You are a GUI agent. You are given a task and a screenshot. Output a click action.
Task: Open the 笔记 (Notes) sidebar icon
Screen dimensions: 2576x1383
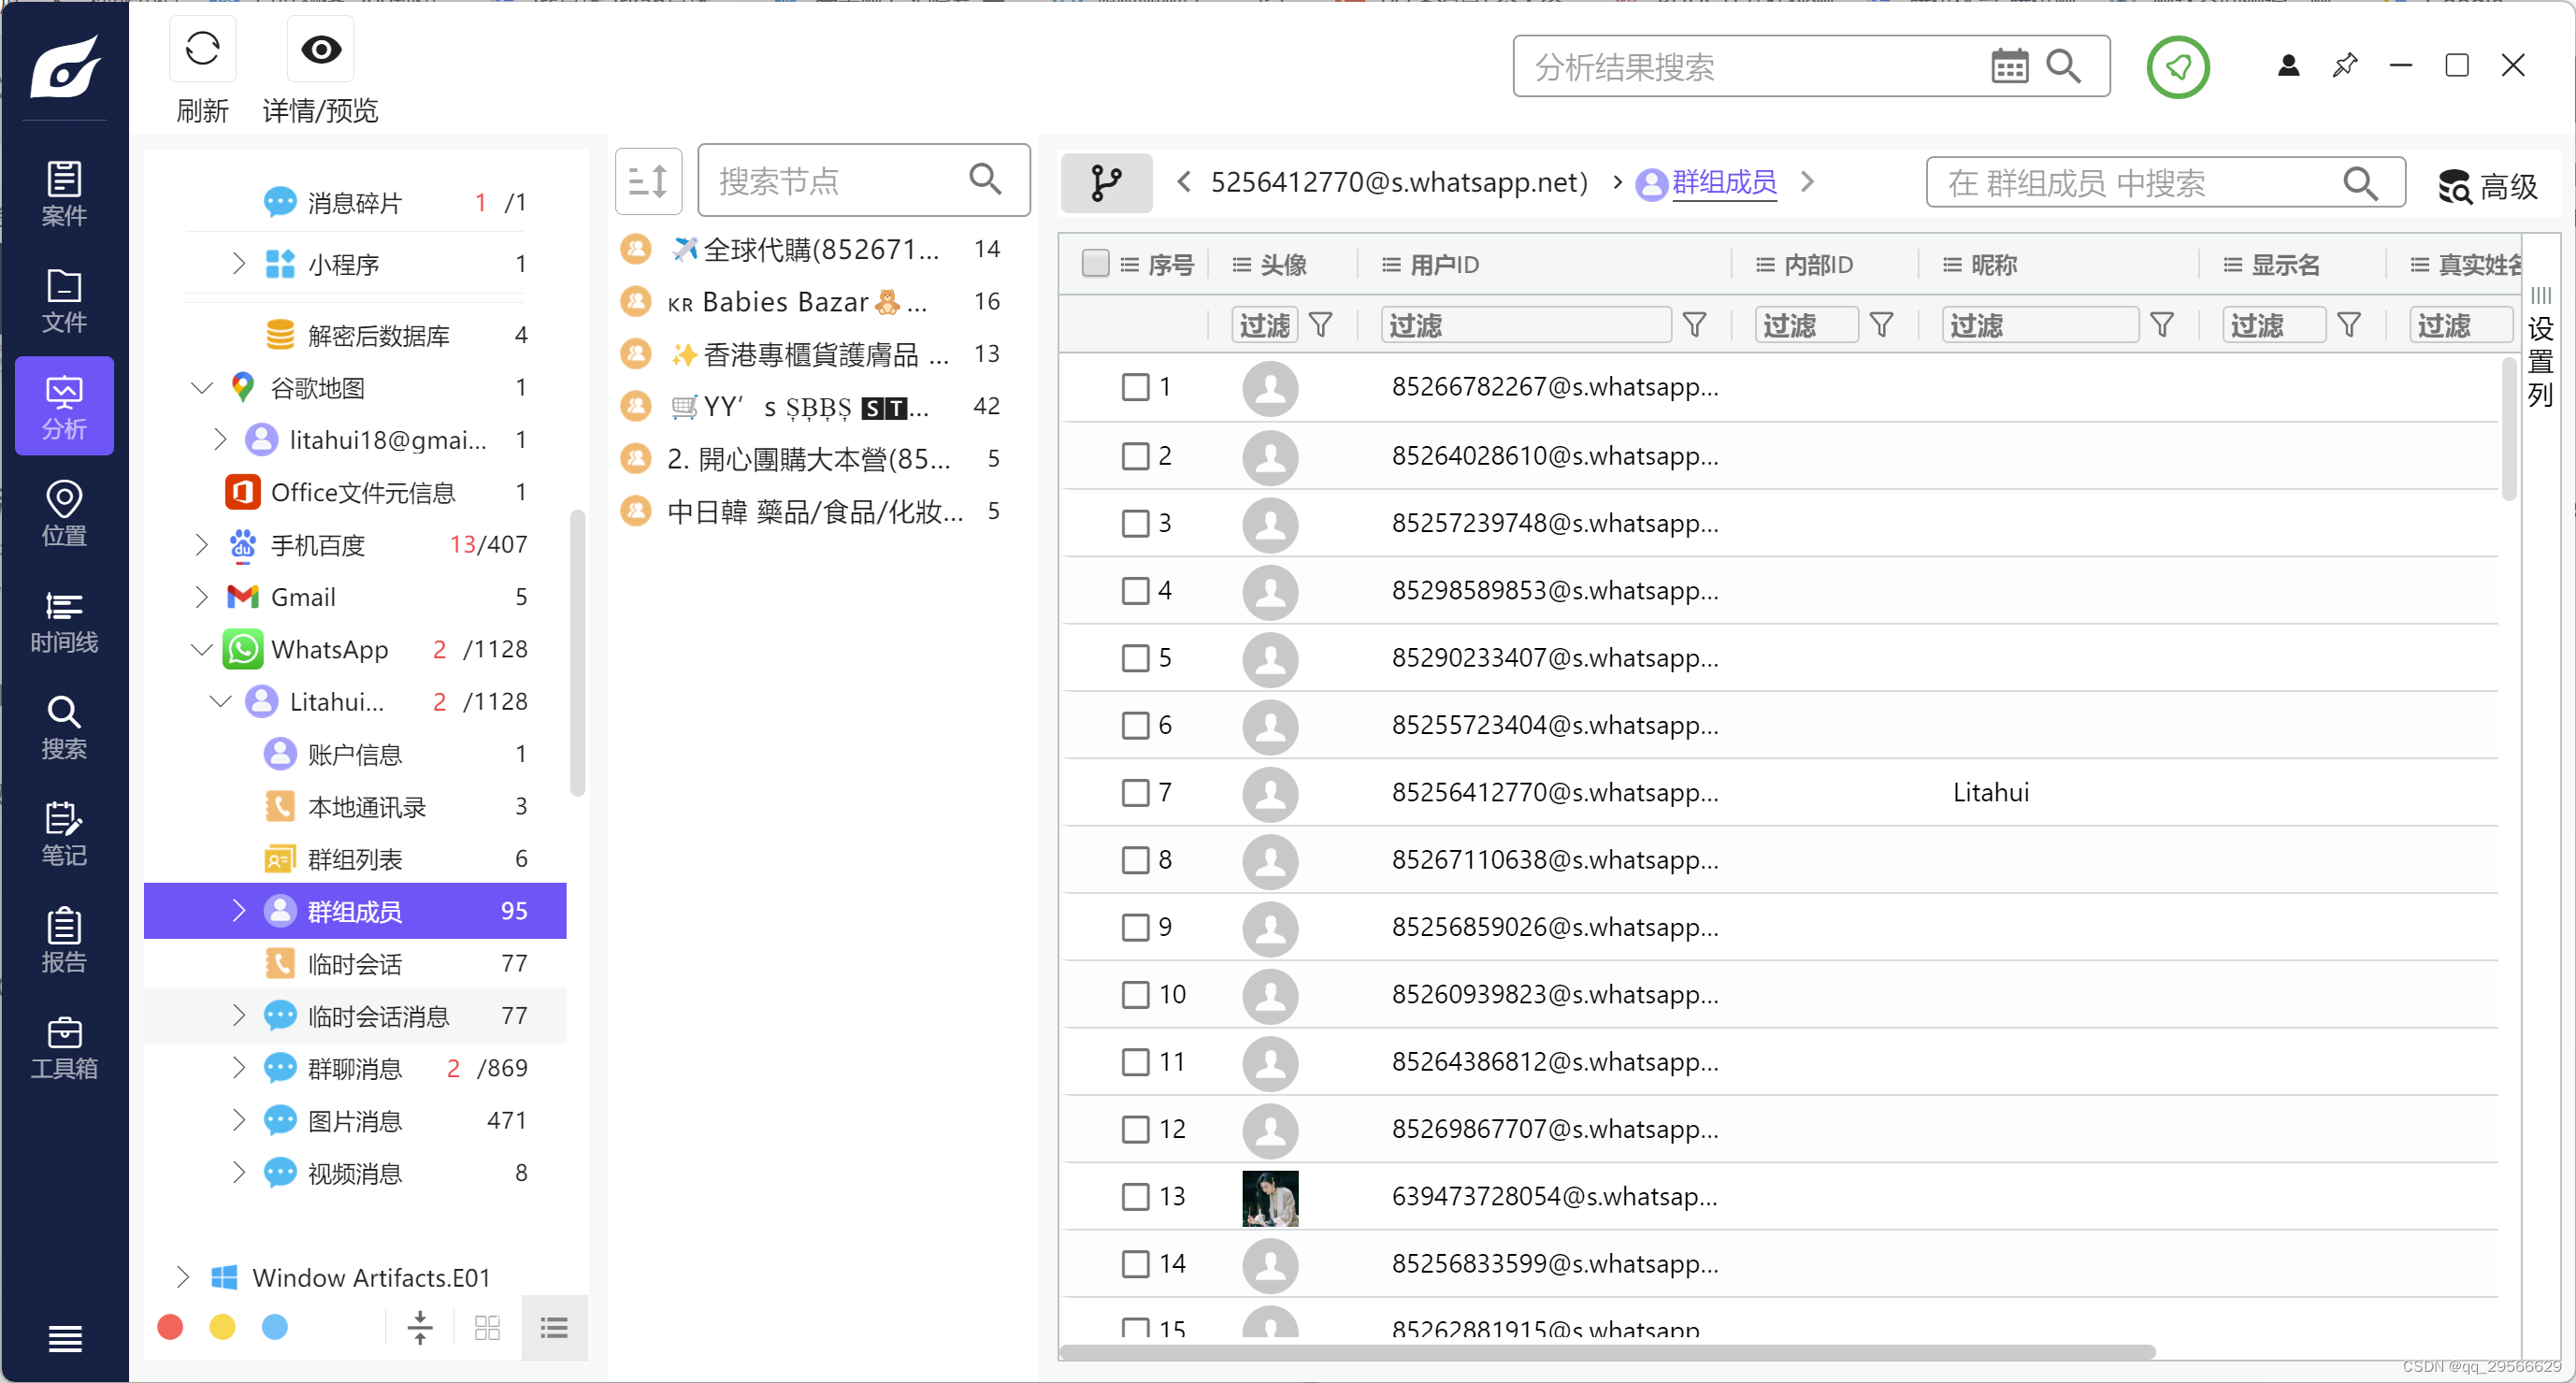pos(64,834)
